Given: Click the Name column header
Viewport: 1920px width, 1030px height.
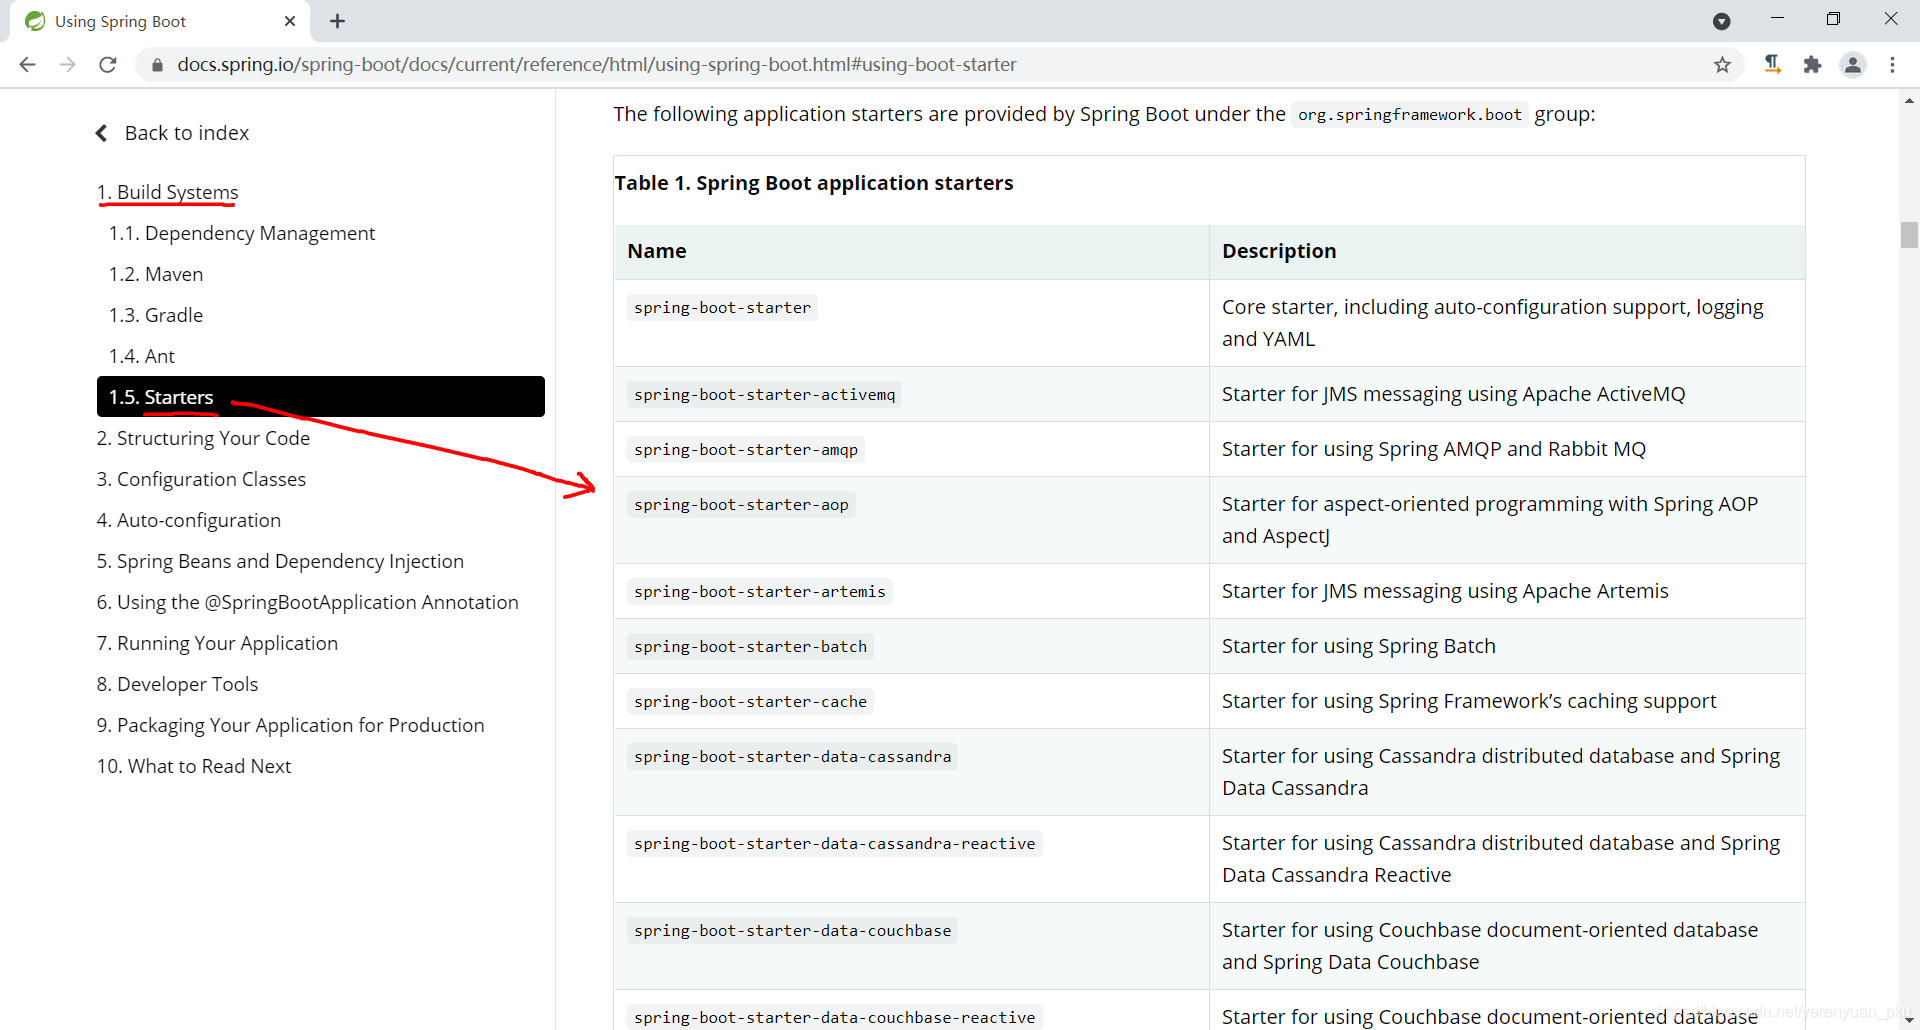Looking at the screenshot, I should (x=911, y=251).
